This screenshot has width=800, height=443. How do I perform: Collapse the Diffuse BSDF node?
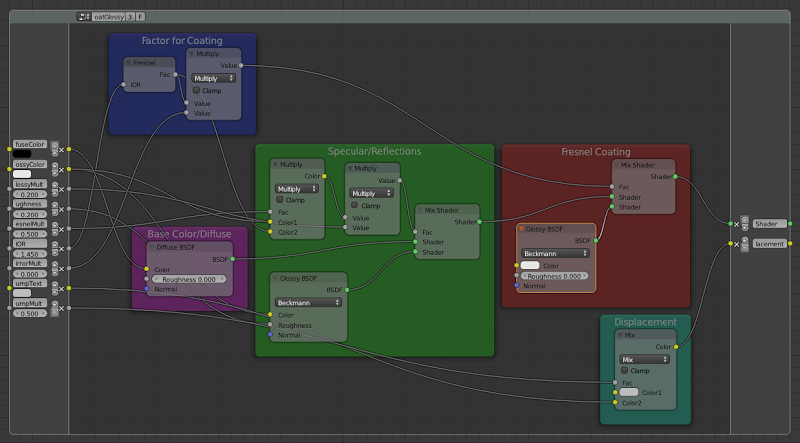(152, 247)
